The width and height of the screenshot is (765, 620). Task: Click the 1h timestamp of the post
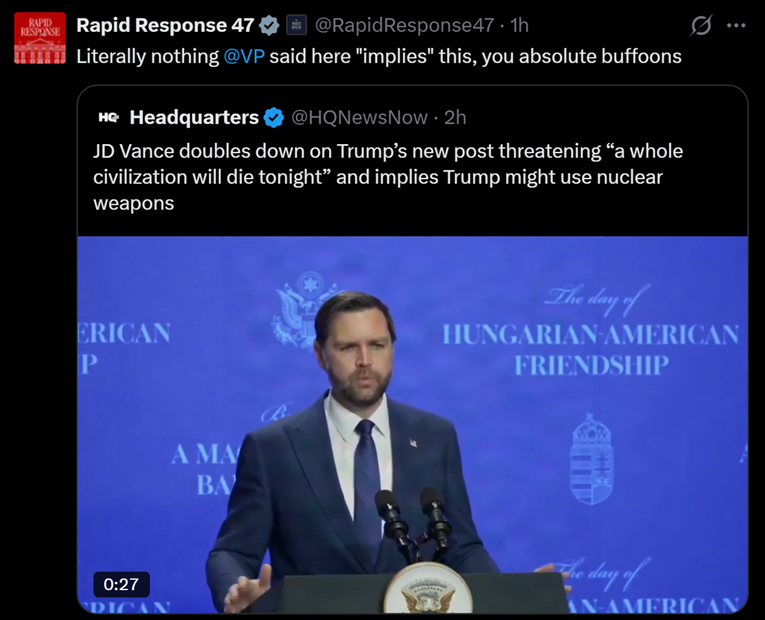coord(519,25)
